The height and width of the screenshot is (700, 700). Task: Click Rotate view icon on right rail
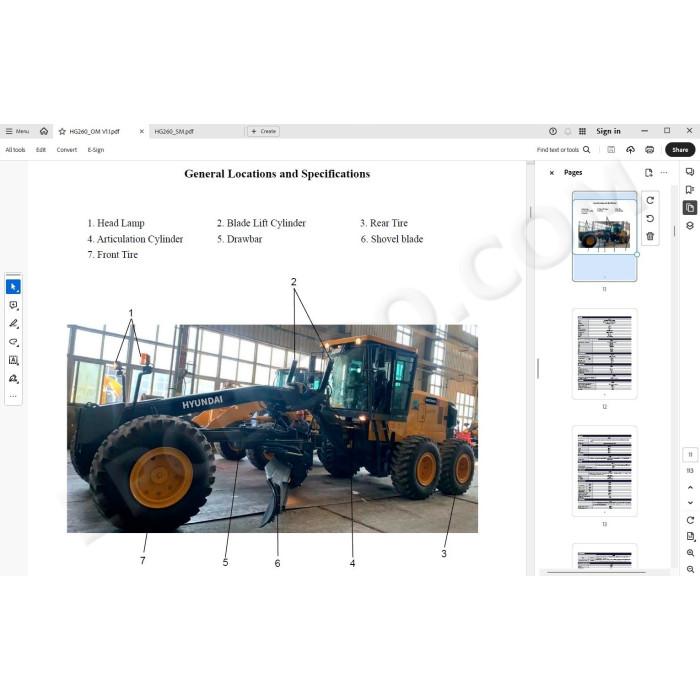[x=690, y=520]
